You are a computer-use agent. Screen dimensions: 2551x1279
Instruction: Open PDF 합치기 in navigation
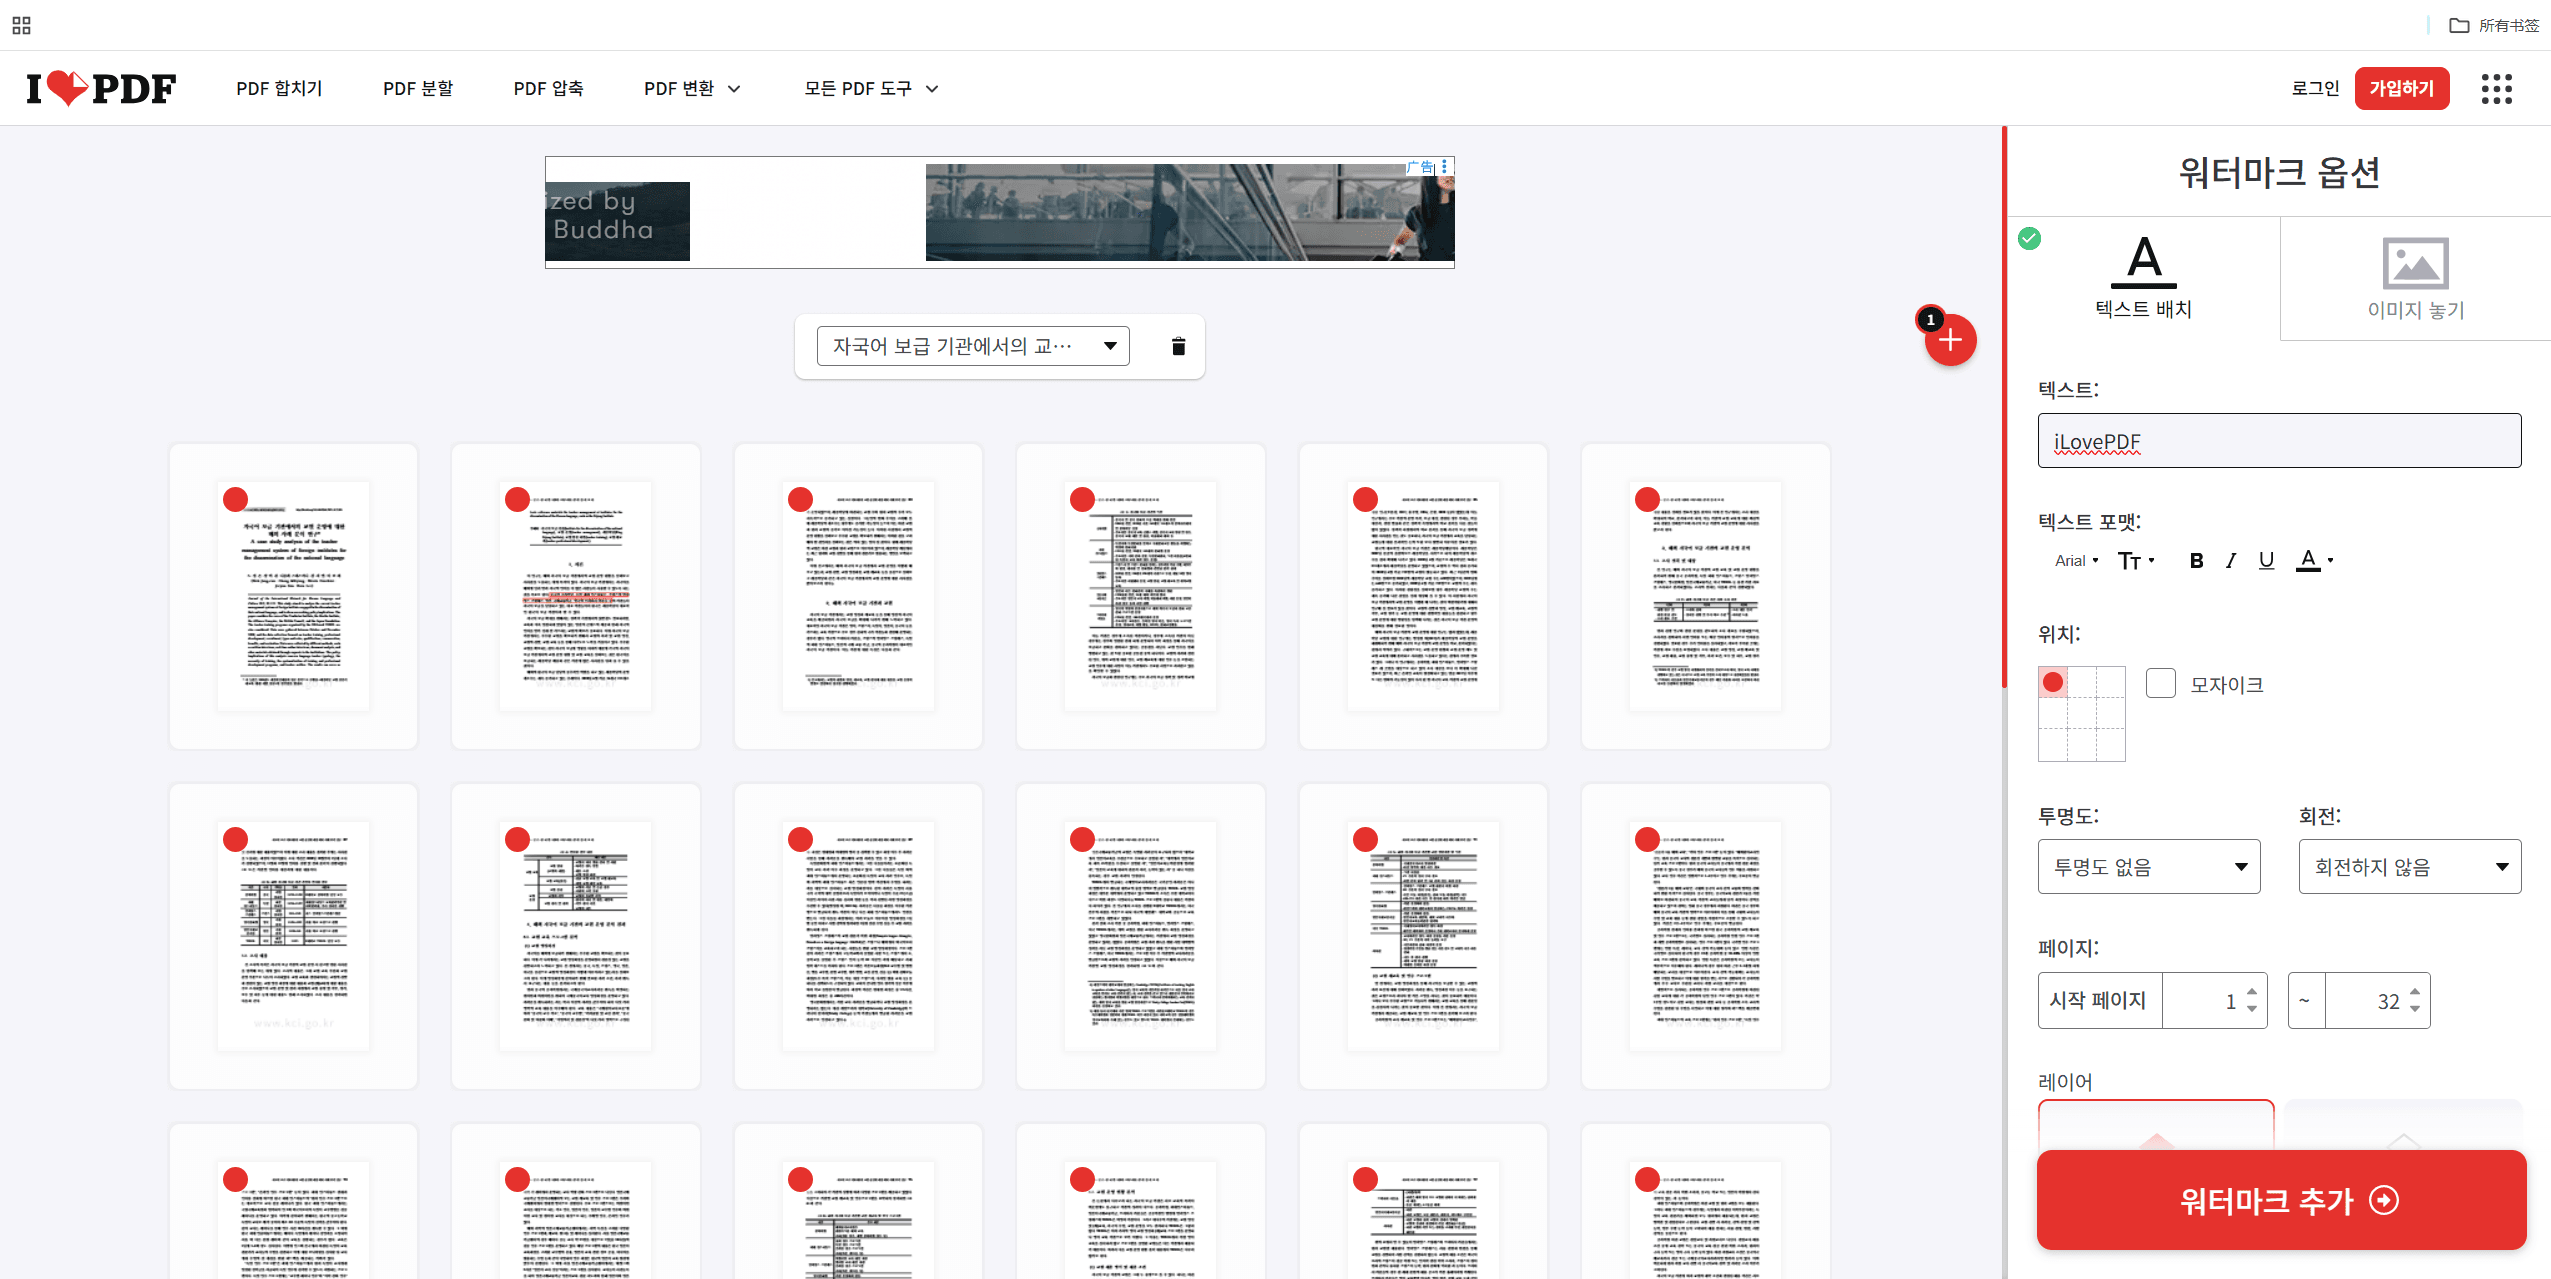279,89
